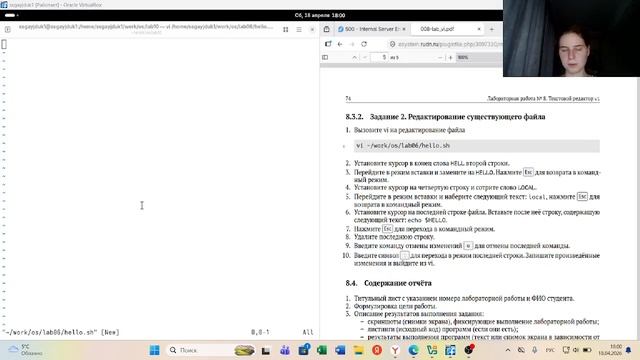
Task: Open the weather widget on the taskbar
Action: point(25,350)
